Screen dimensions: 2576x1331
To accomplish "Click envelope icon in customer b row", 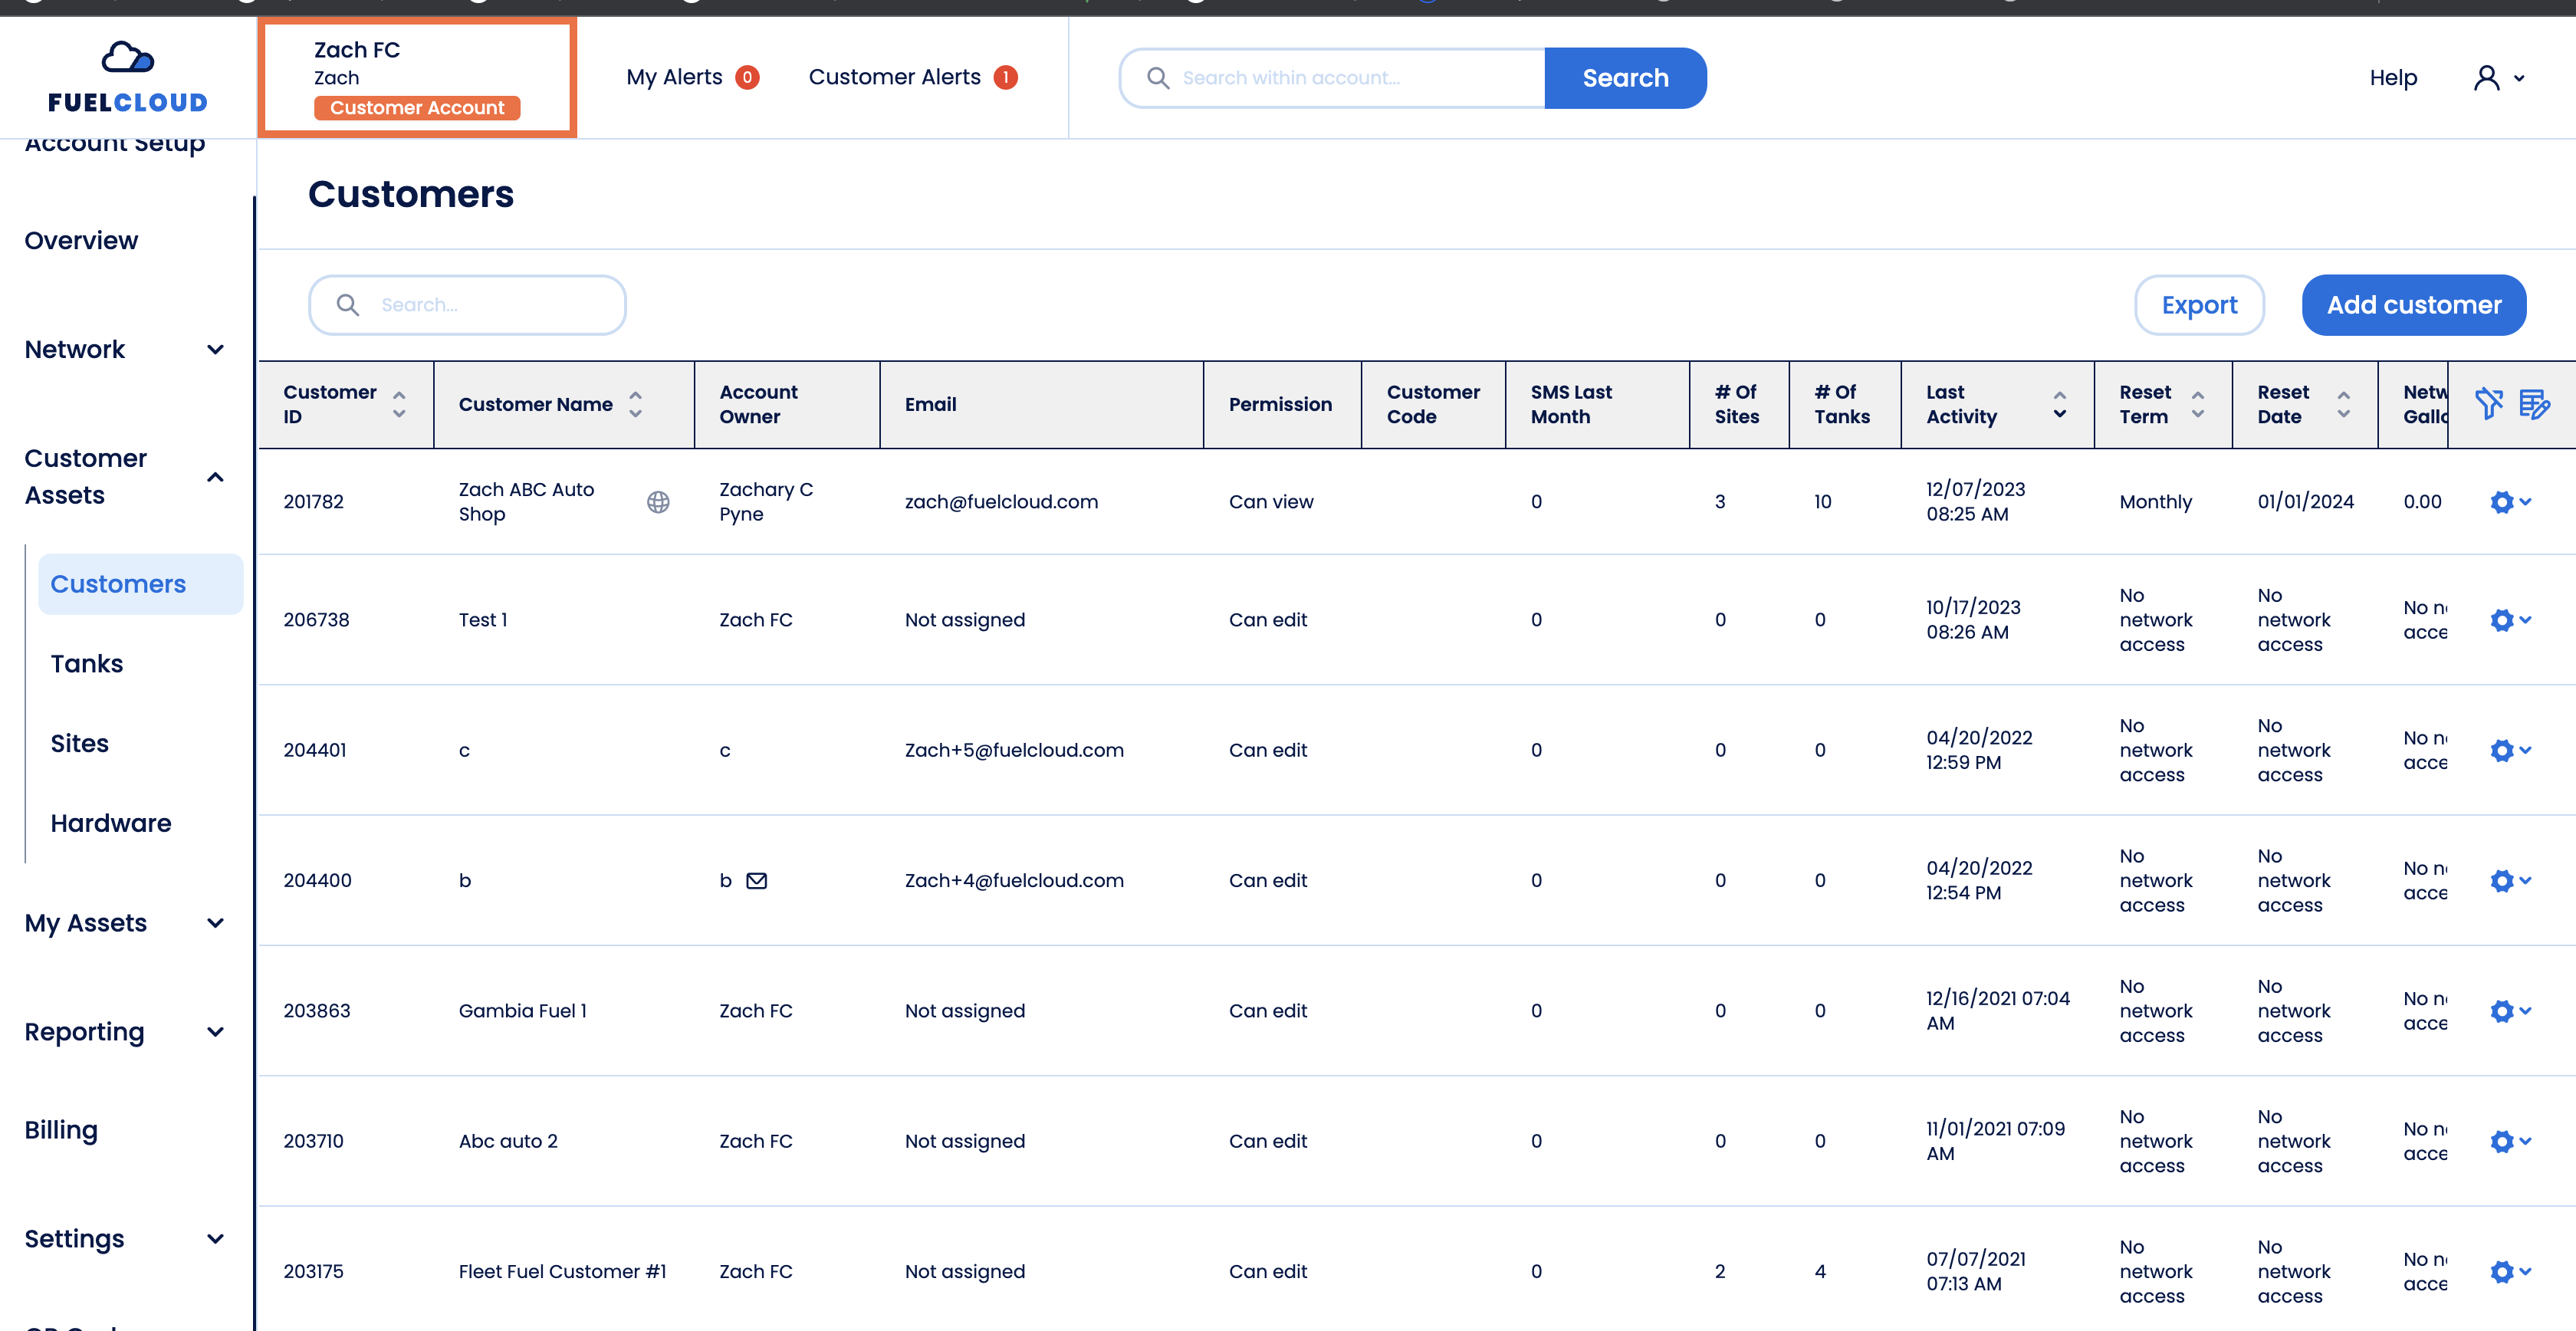I will [757, 881].
